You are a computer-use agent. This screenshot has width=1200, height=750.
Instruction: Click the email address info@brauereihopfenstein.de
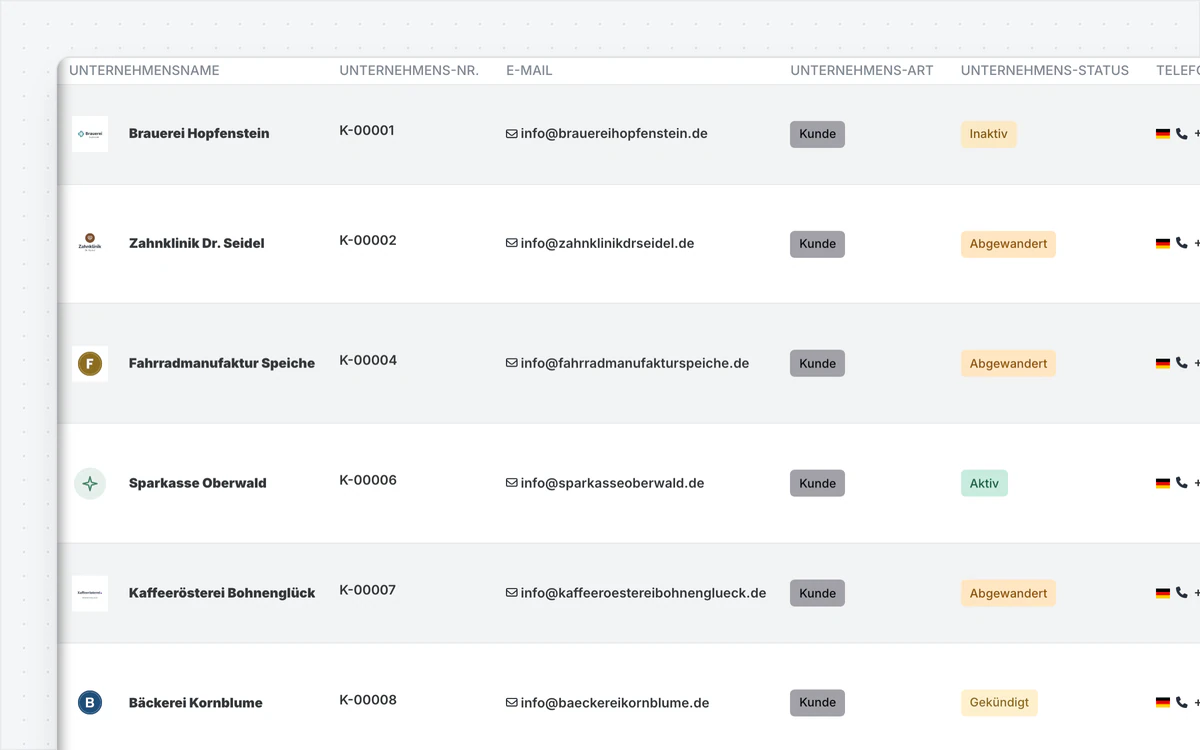614,134
